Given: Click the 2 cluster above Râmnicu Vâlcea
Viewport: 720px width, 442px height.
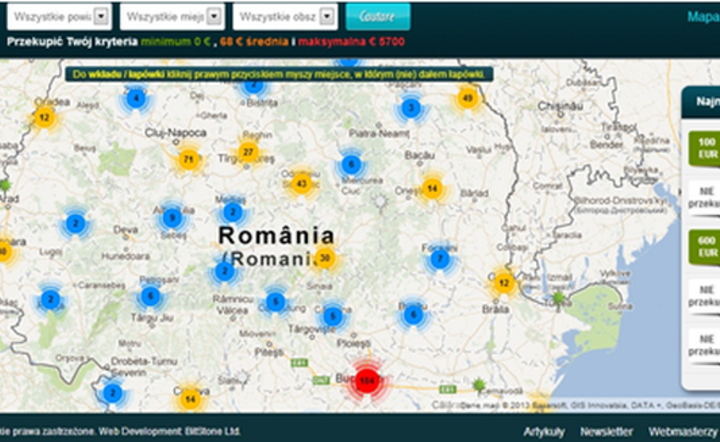Looking at the screenshot, I should (225, 271).
